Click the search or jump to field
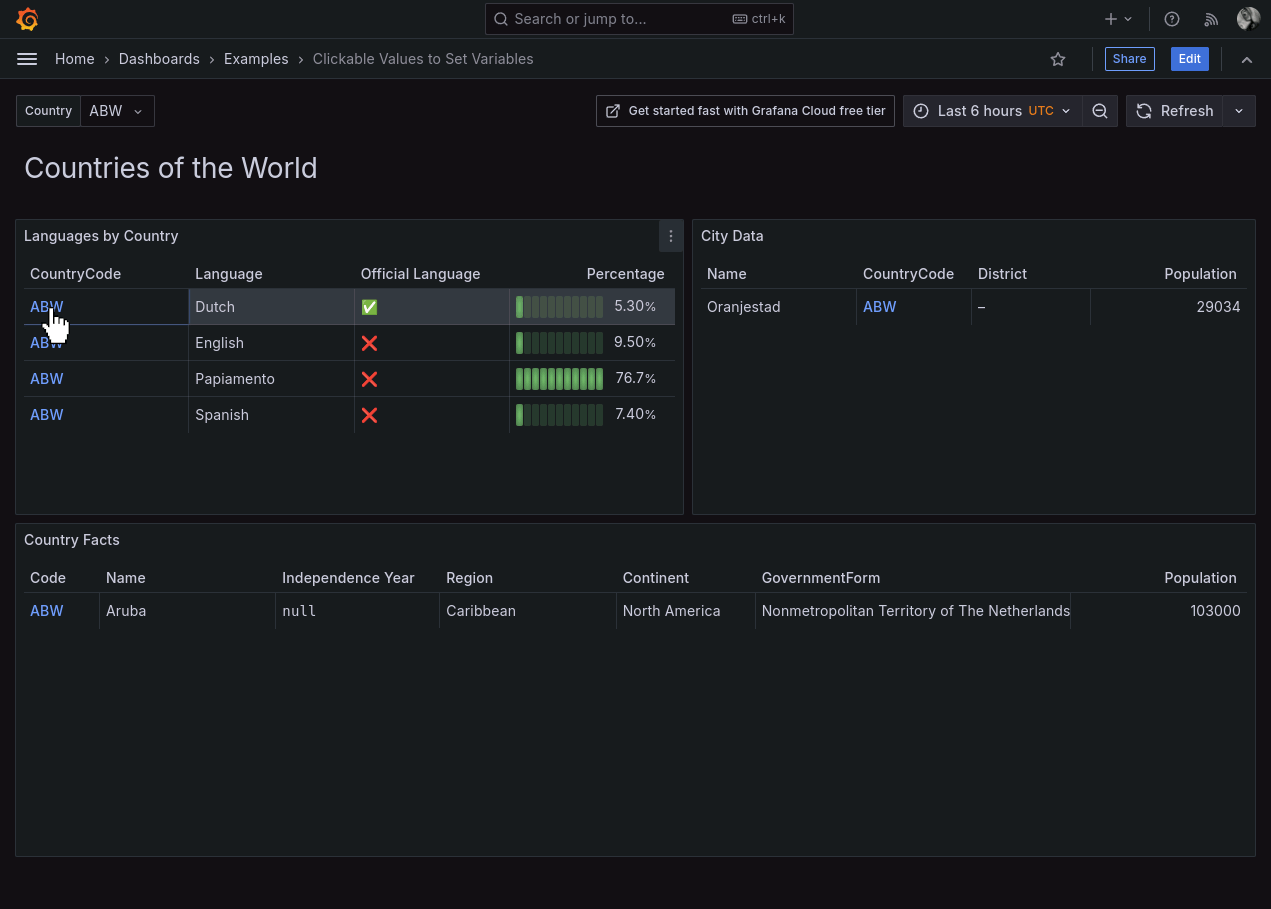1271x909 pixels. click(639, 18)
